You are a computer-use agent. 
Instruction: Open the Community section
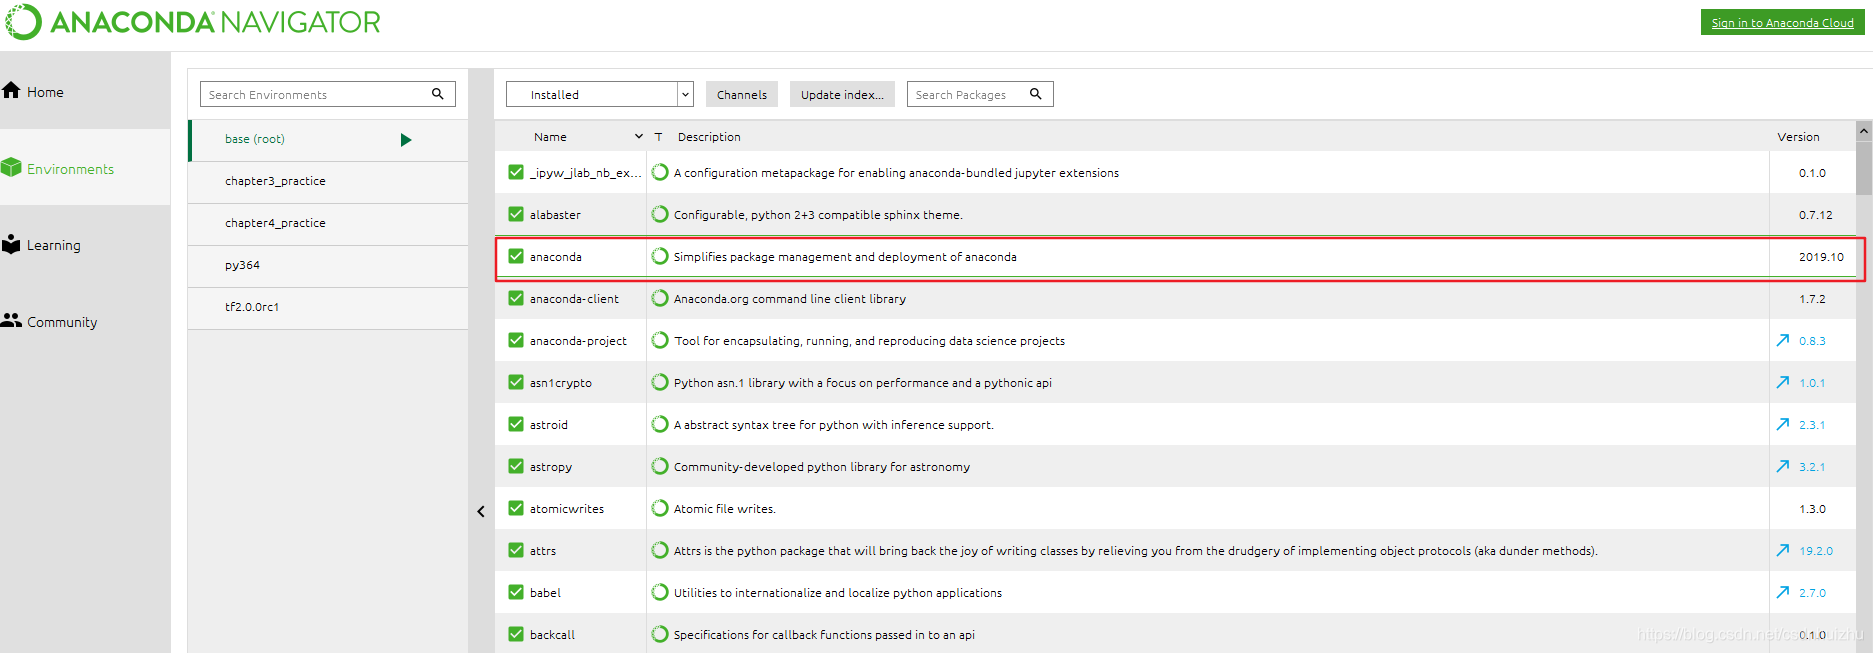click(85, 321)
